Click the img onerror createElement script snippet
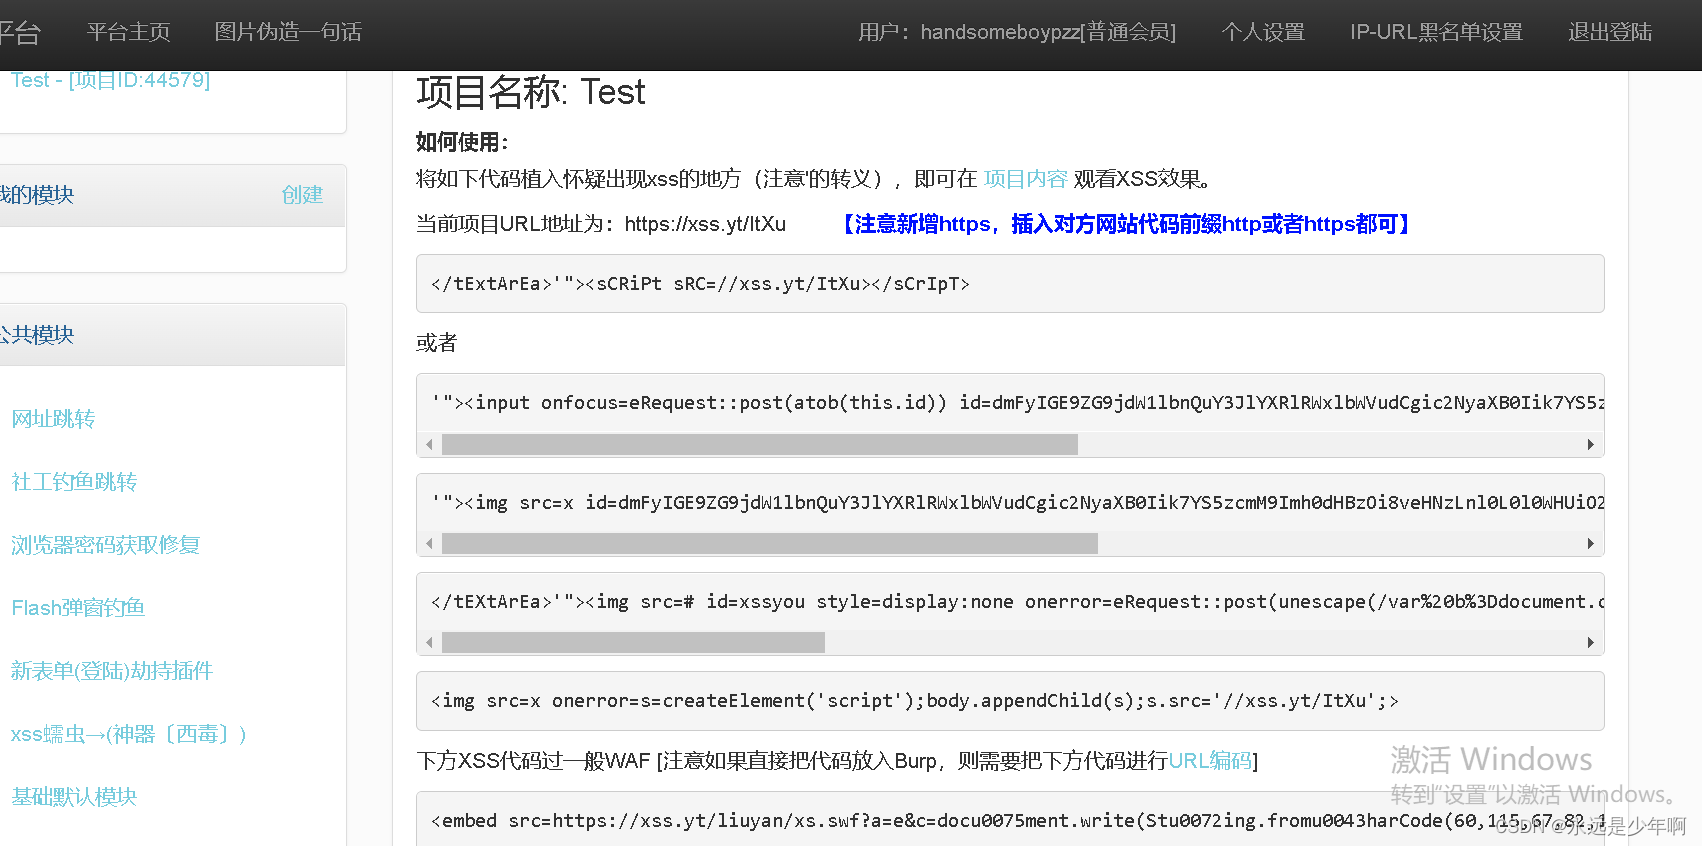The width and height of the screenshot is (1702, 846). (1010, 701)
